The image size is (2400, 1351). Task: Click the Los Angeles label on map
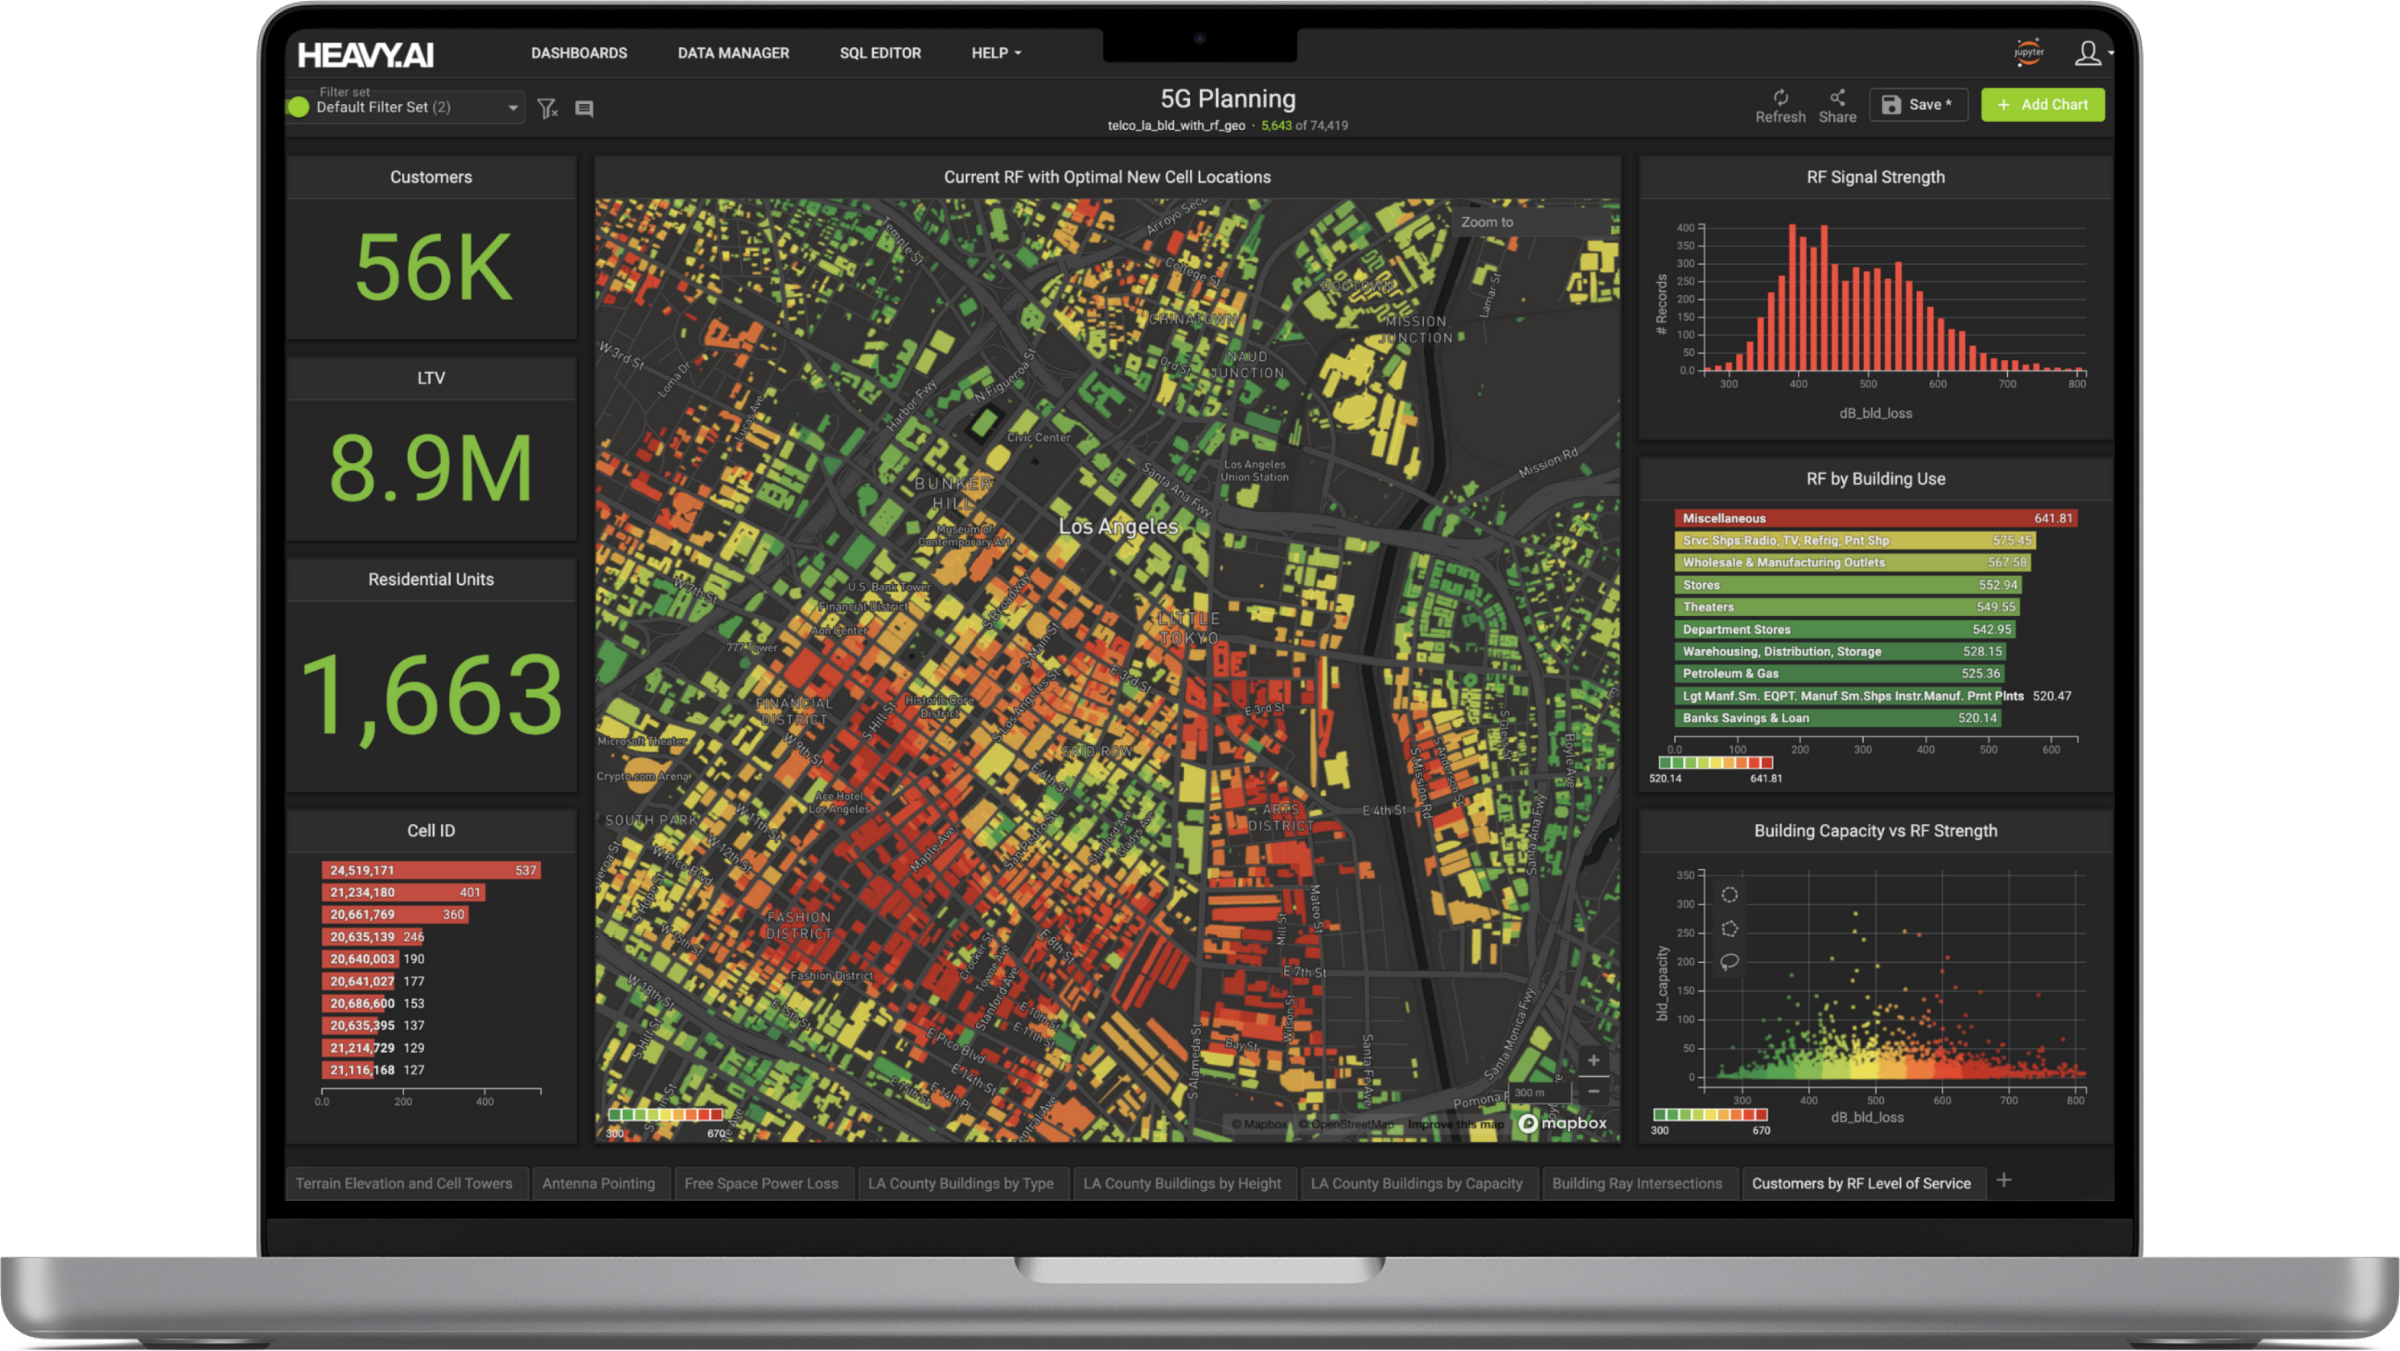[1118, 527]
